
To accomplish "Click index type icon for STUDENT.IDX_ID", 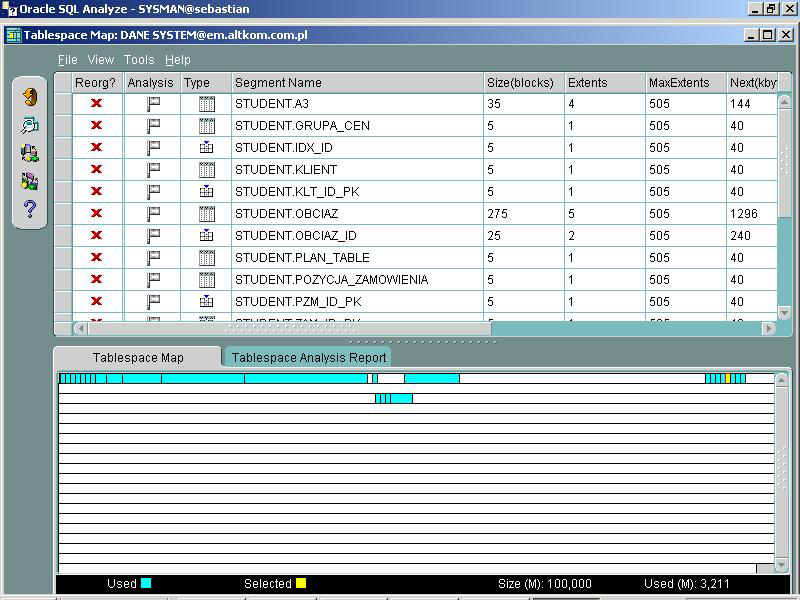I will coord(206,147).
